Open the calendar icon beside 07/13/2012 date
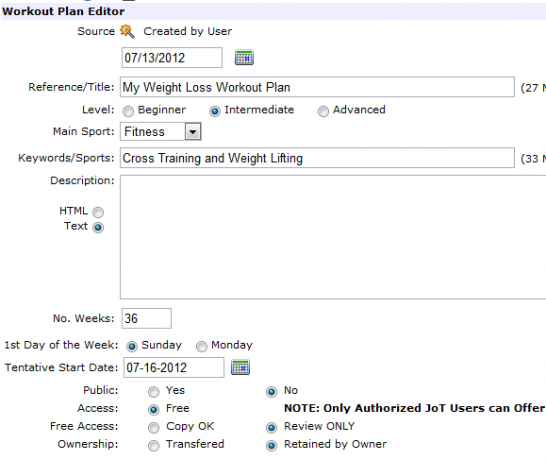Viewport: 546px width, 460px height. [244, 57]
